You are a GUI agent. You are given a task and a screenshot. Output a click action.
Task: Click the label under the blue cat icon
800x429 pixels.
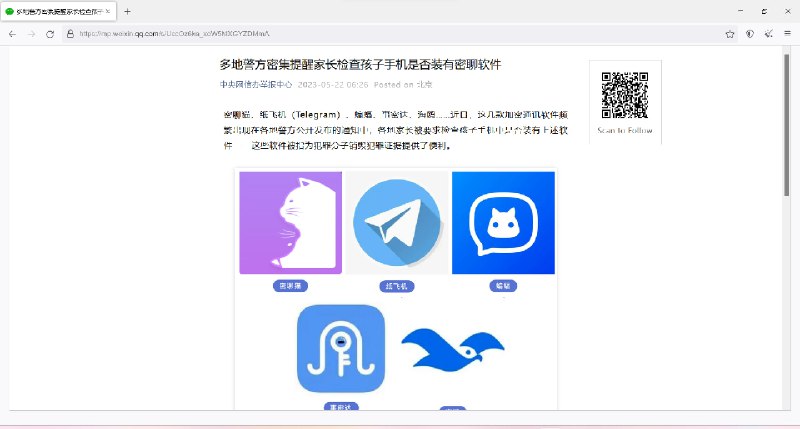503,286
